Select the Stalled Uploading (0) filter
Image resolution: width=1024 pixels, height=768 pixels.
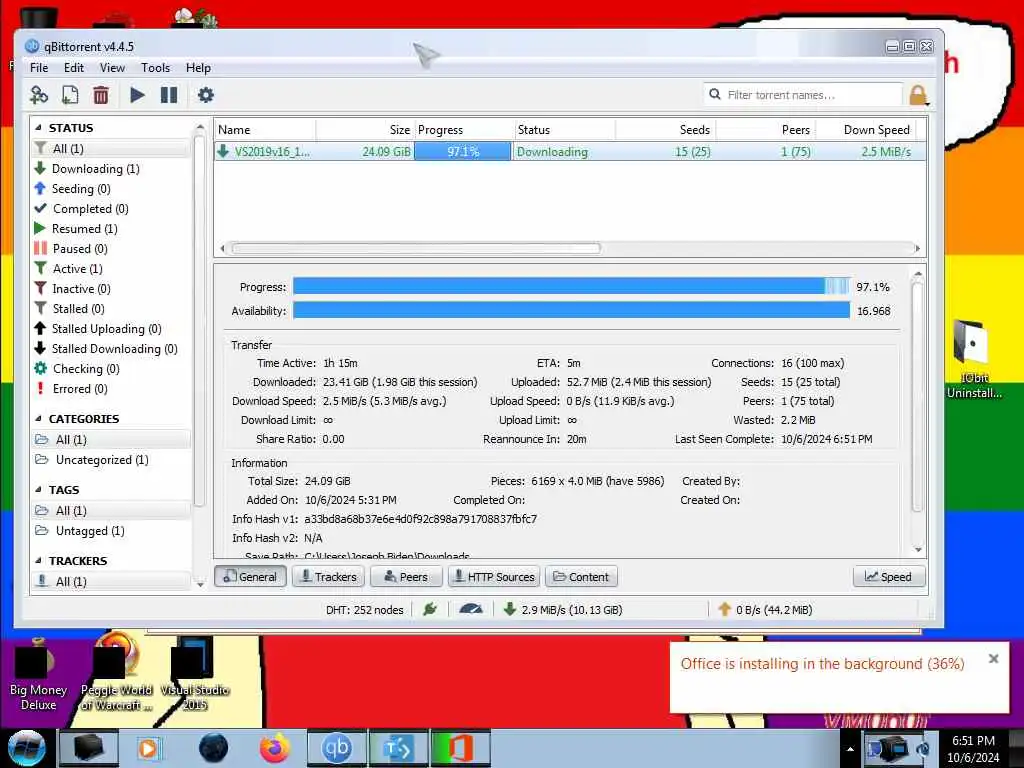coord(111,329)
